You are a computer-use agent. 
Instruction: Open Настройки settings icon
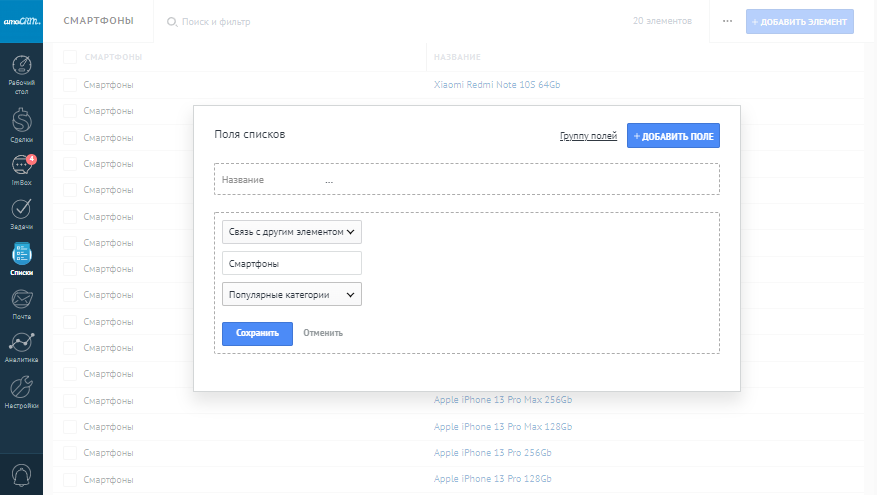point(21,388)
